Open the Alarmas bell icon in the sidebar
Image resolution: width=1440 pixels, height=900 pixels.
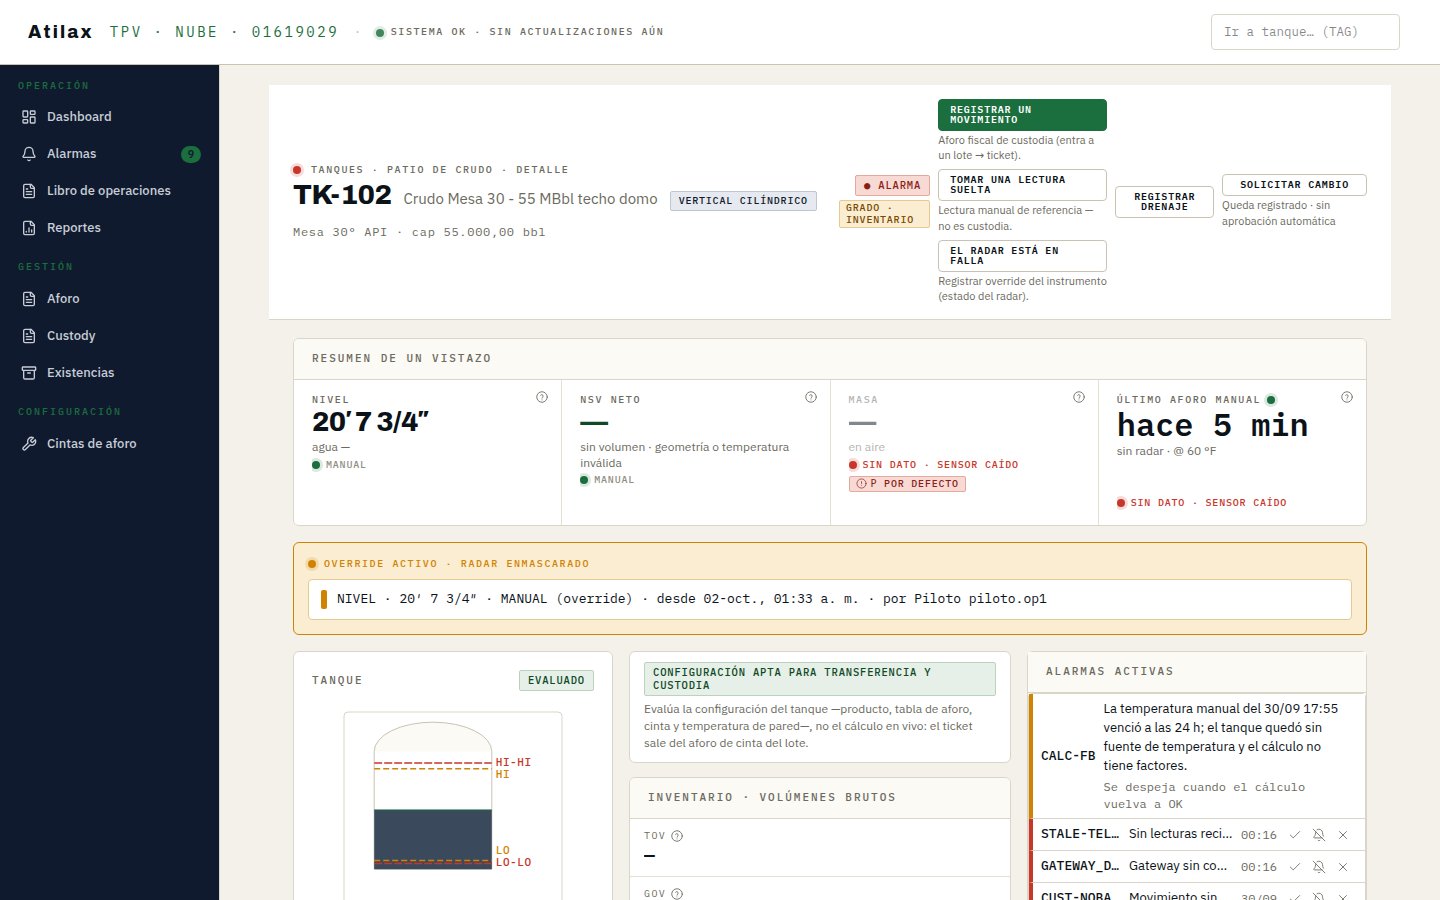tap(29, 154)
